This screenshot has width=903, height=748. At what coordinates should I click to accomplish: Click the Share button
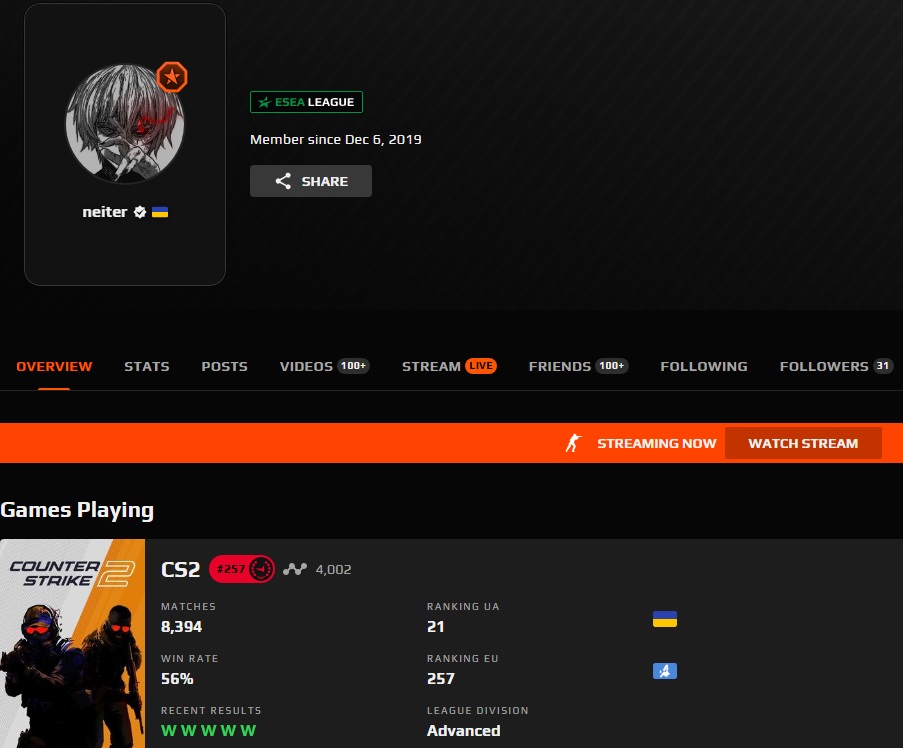(311, 181)
